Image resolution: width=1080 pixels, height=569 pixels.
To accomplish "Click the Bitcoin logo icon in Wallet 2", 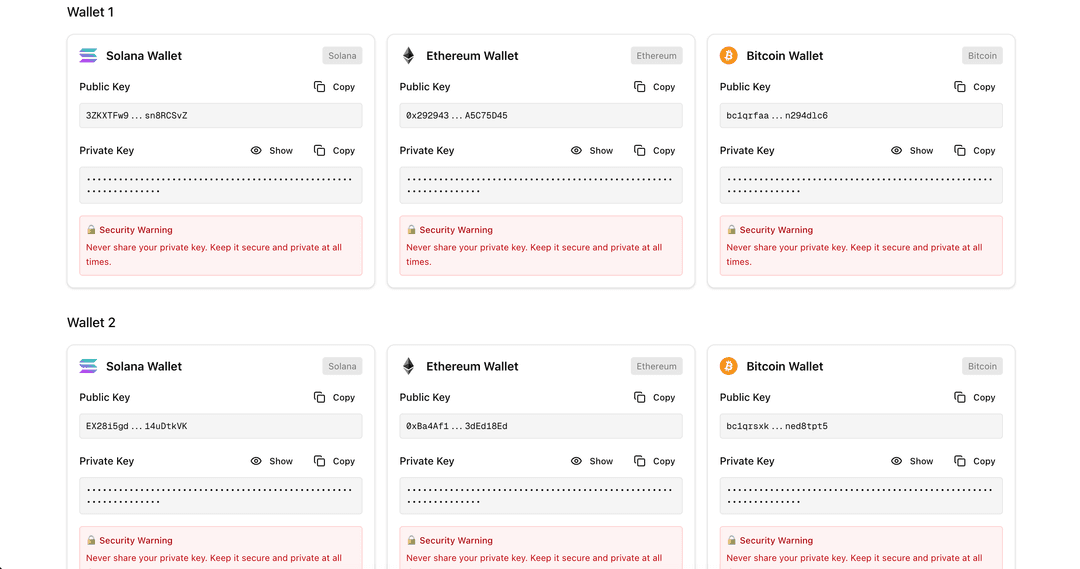I will (x=728, y=366).
